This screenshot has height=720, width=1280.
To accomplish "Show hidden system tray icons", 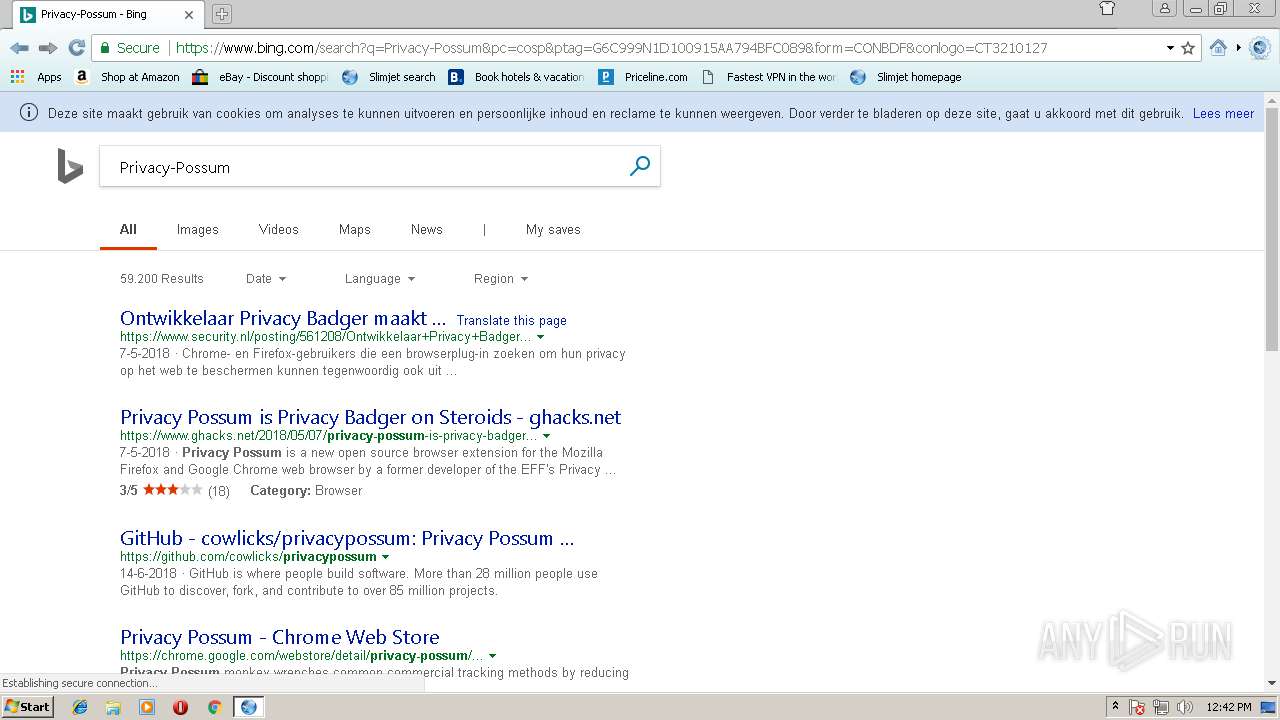I will pos(1115,707).
